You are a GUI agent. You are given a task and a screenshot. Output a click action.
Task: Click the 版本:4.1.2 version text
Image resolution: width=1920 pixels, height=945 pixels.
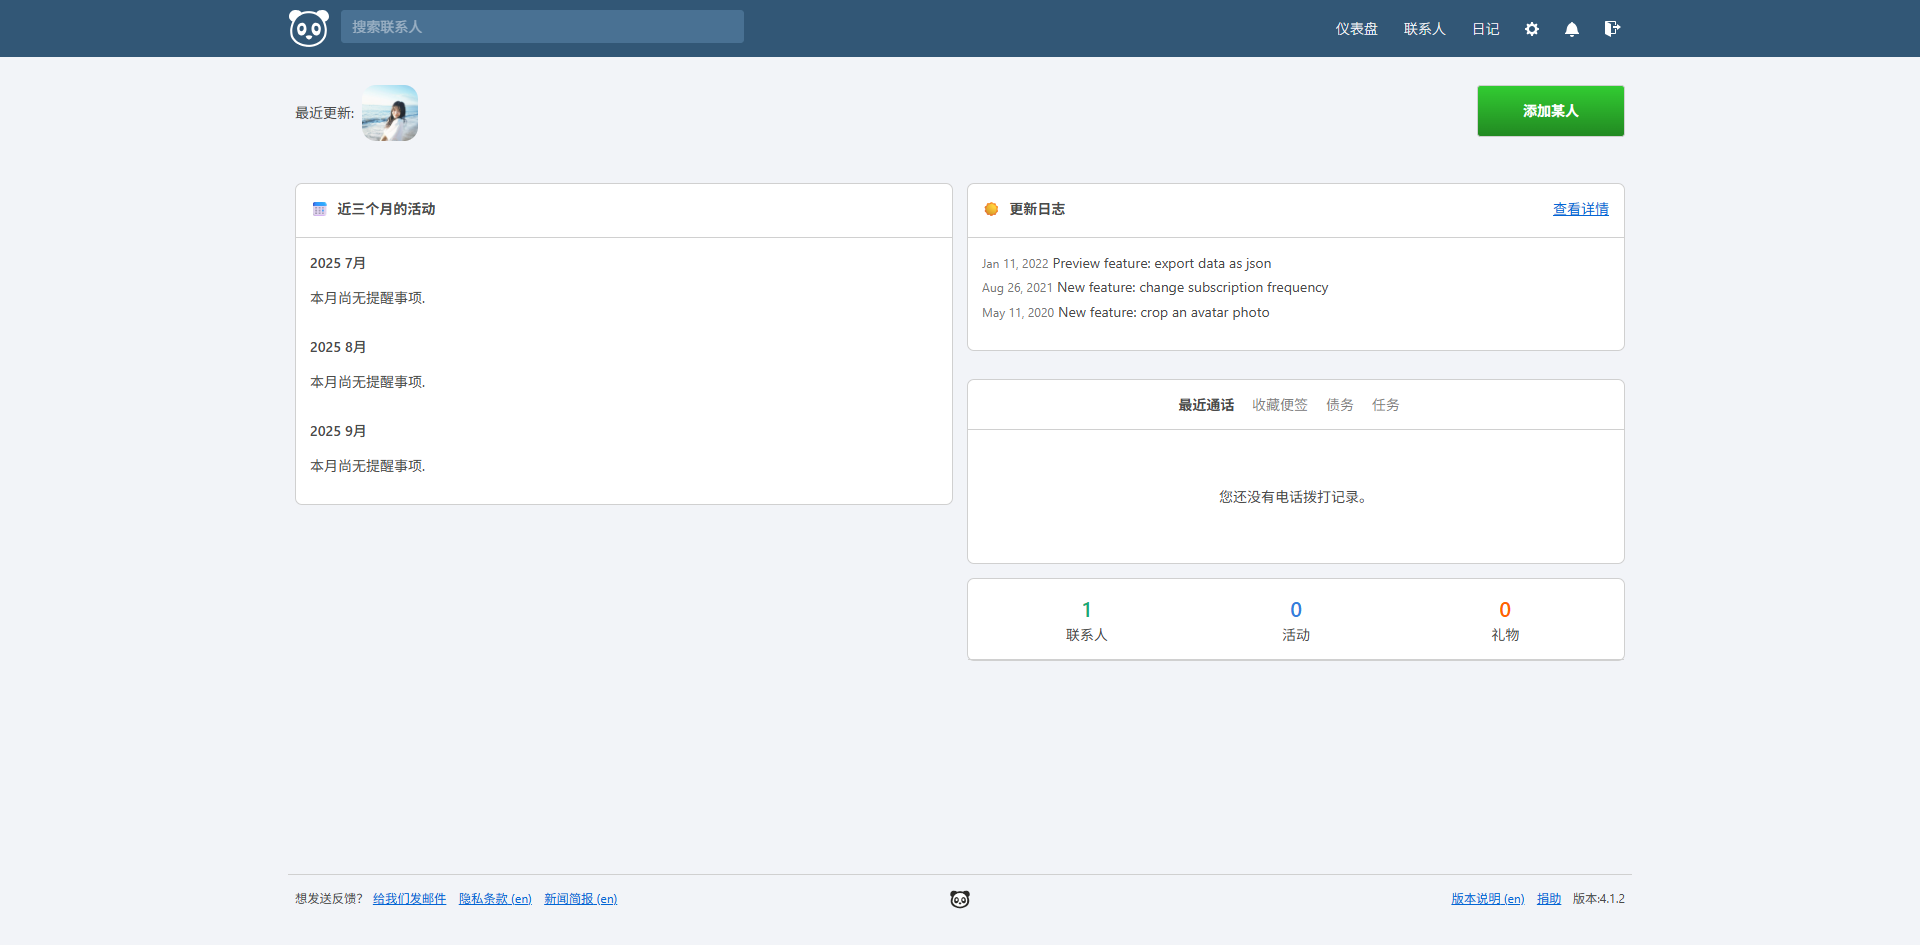[x=1599, y=899]
